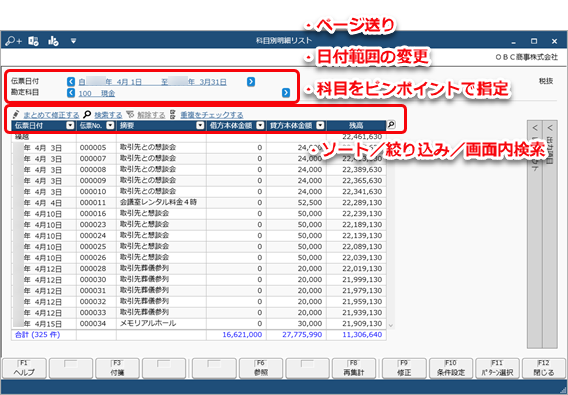Click the scrollbar down arrow beside the list

coord(390,325)
